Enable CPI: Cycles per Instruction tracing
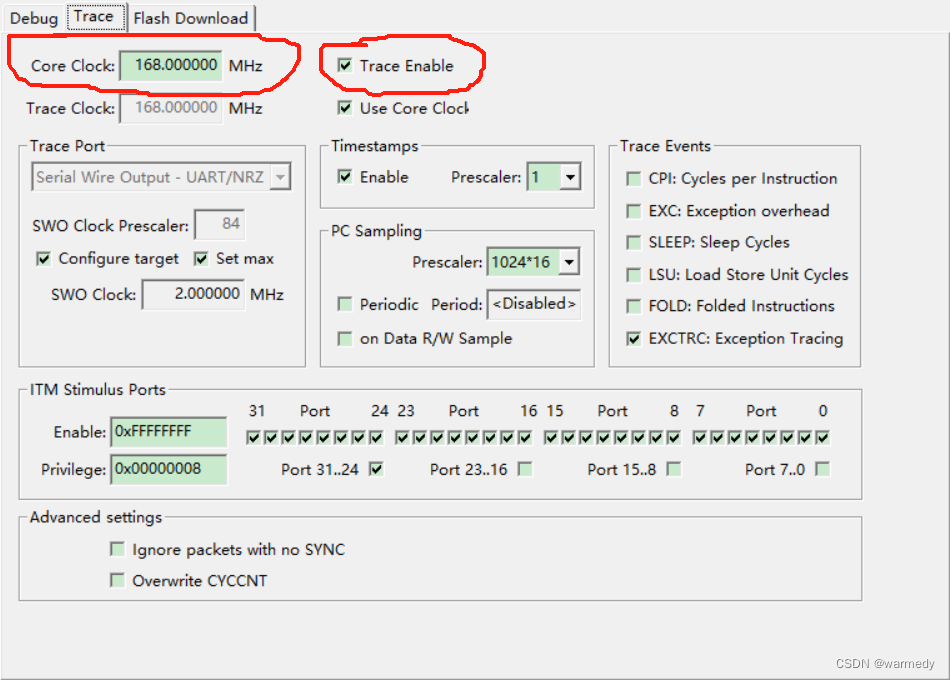950x680 pixels. pyautogui.click(x=633, y=179)
